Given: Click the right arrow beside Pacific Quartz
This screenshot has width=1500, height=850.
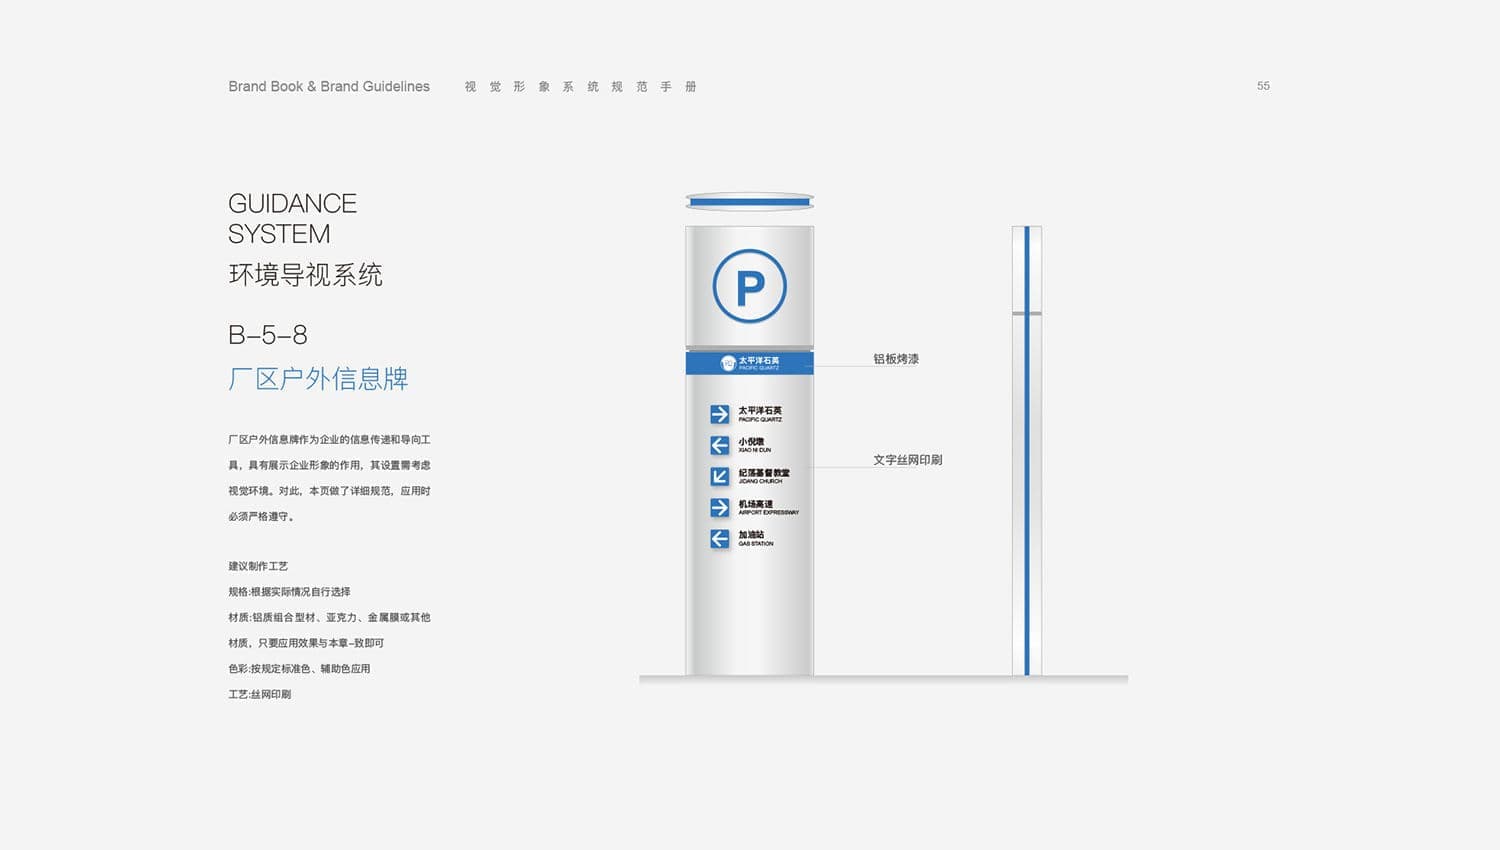Looking at the screenshot, I should pos(720,414).
